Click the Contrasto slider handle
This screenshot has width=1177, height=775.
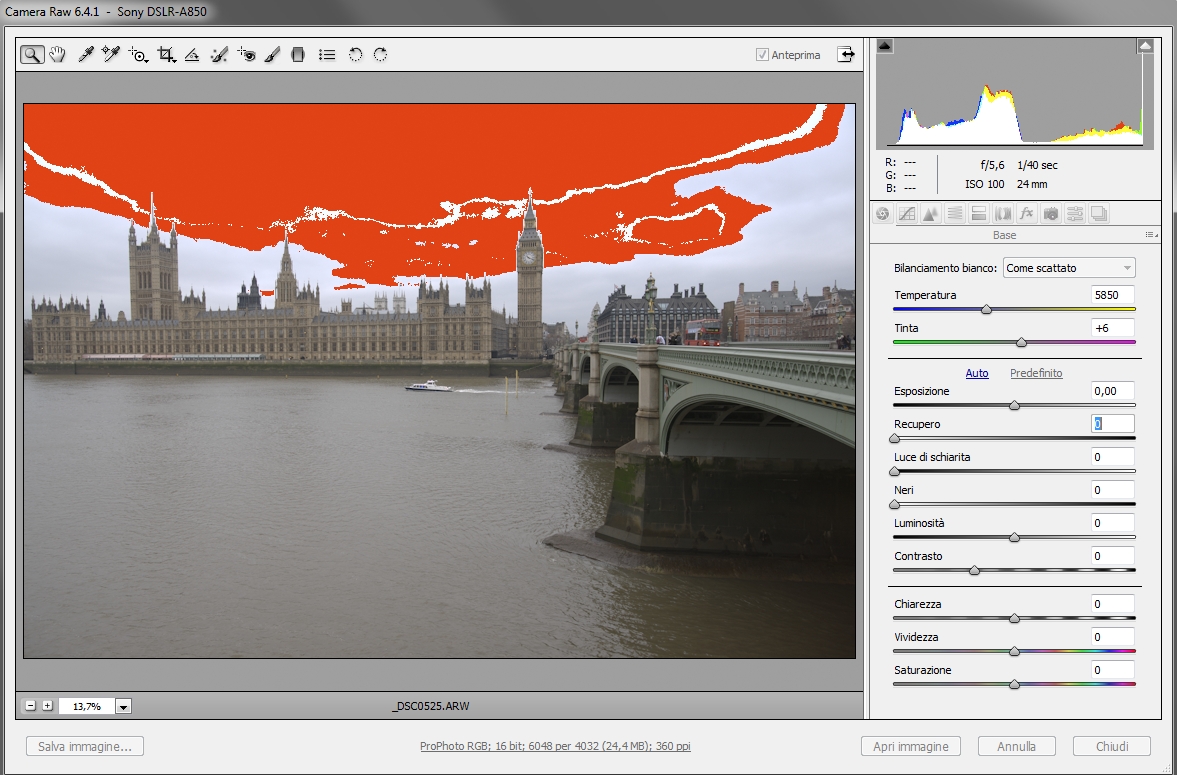(x=974, y=570)
